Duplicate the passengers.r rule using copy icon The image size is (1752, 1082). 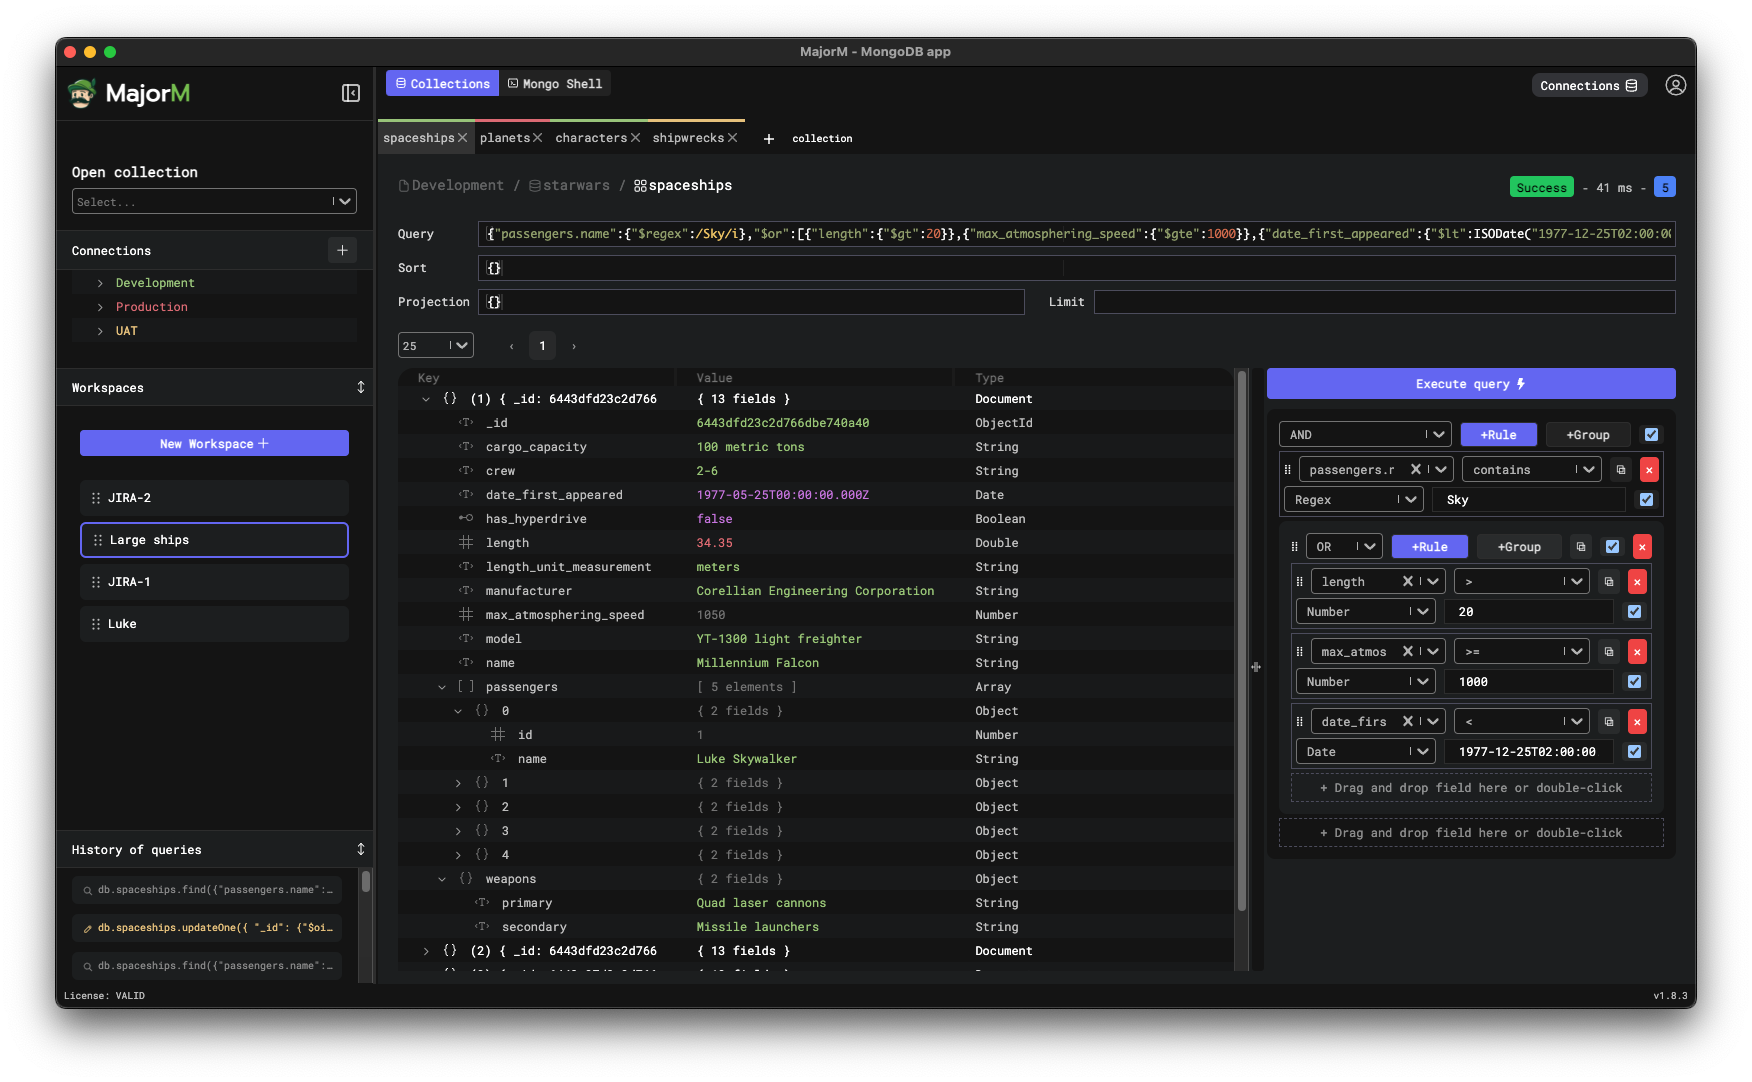click(1621, 469)
